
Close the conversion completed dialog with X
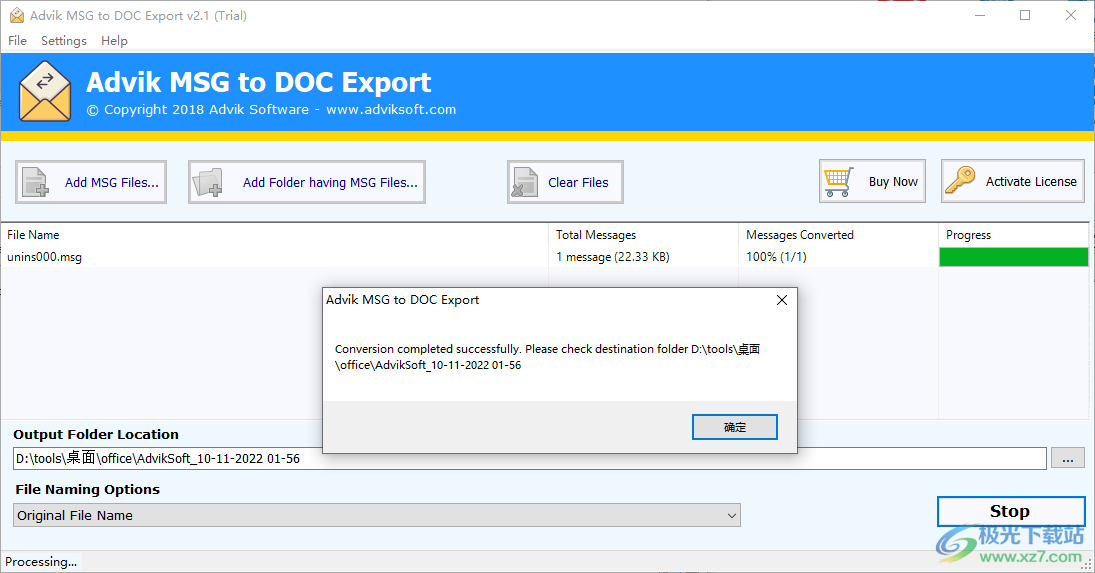pyautogui.click(x=781, y=300)
